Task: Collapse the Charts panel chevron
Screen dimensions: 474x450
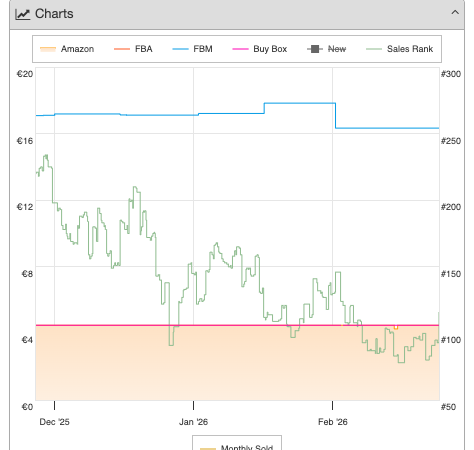Action: [455, 13]
